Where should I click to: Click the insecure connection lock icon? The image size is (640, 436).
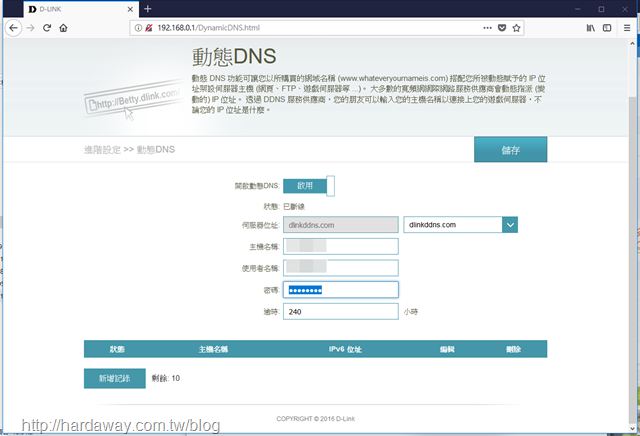[x=149, y=28]
